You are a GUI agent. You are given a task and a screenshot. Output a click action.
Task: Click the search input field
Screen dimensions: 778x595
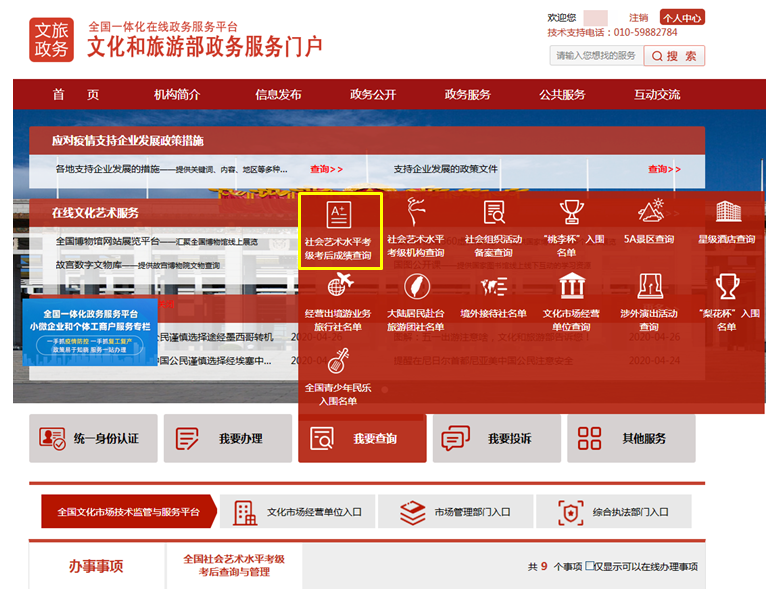click(597, 56)
